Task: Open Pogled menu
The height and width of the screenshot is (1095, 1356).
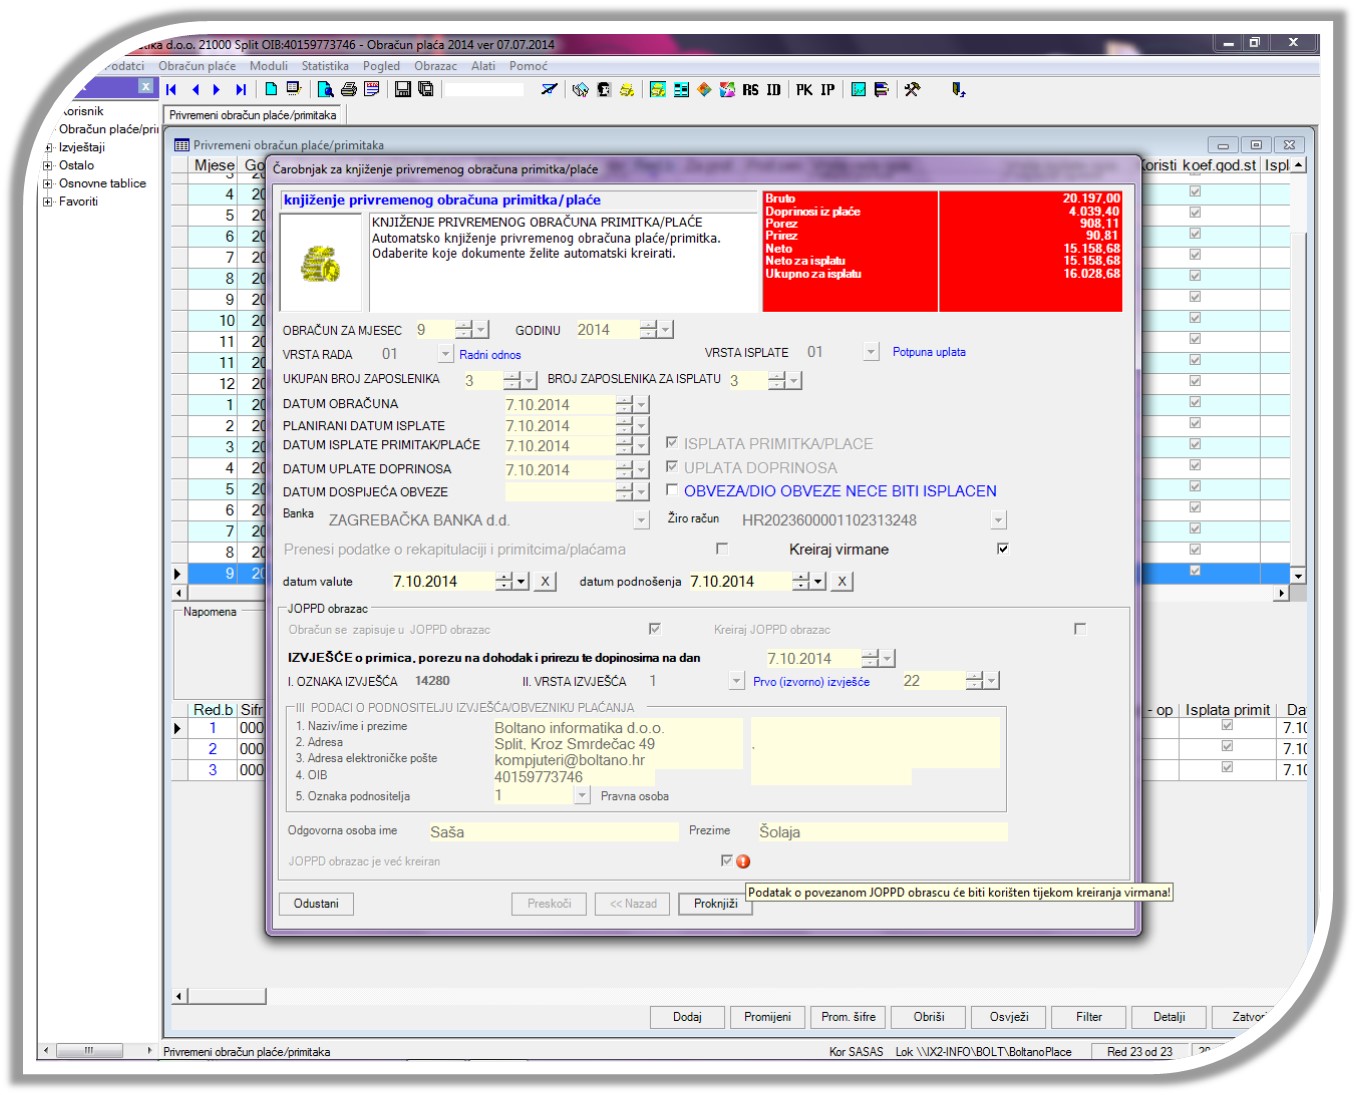Action: [x=381, y=66]
